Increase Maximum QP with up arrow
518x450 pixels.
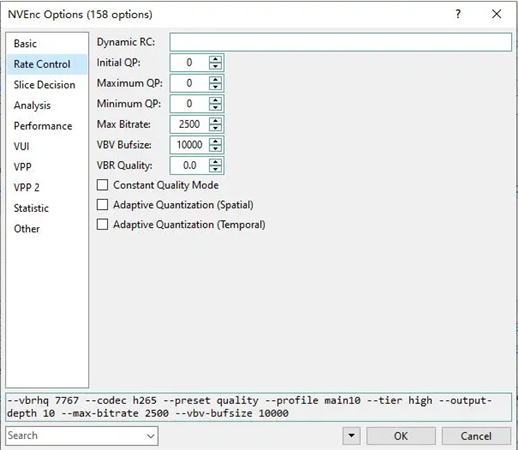click(x=215, y=80)
